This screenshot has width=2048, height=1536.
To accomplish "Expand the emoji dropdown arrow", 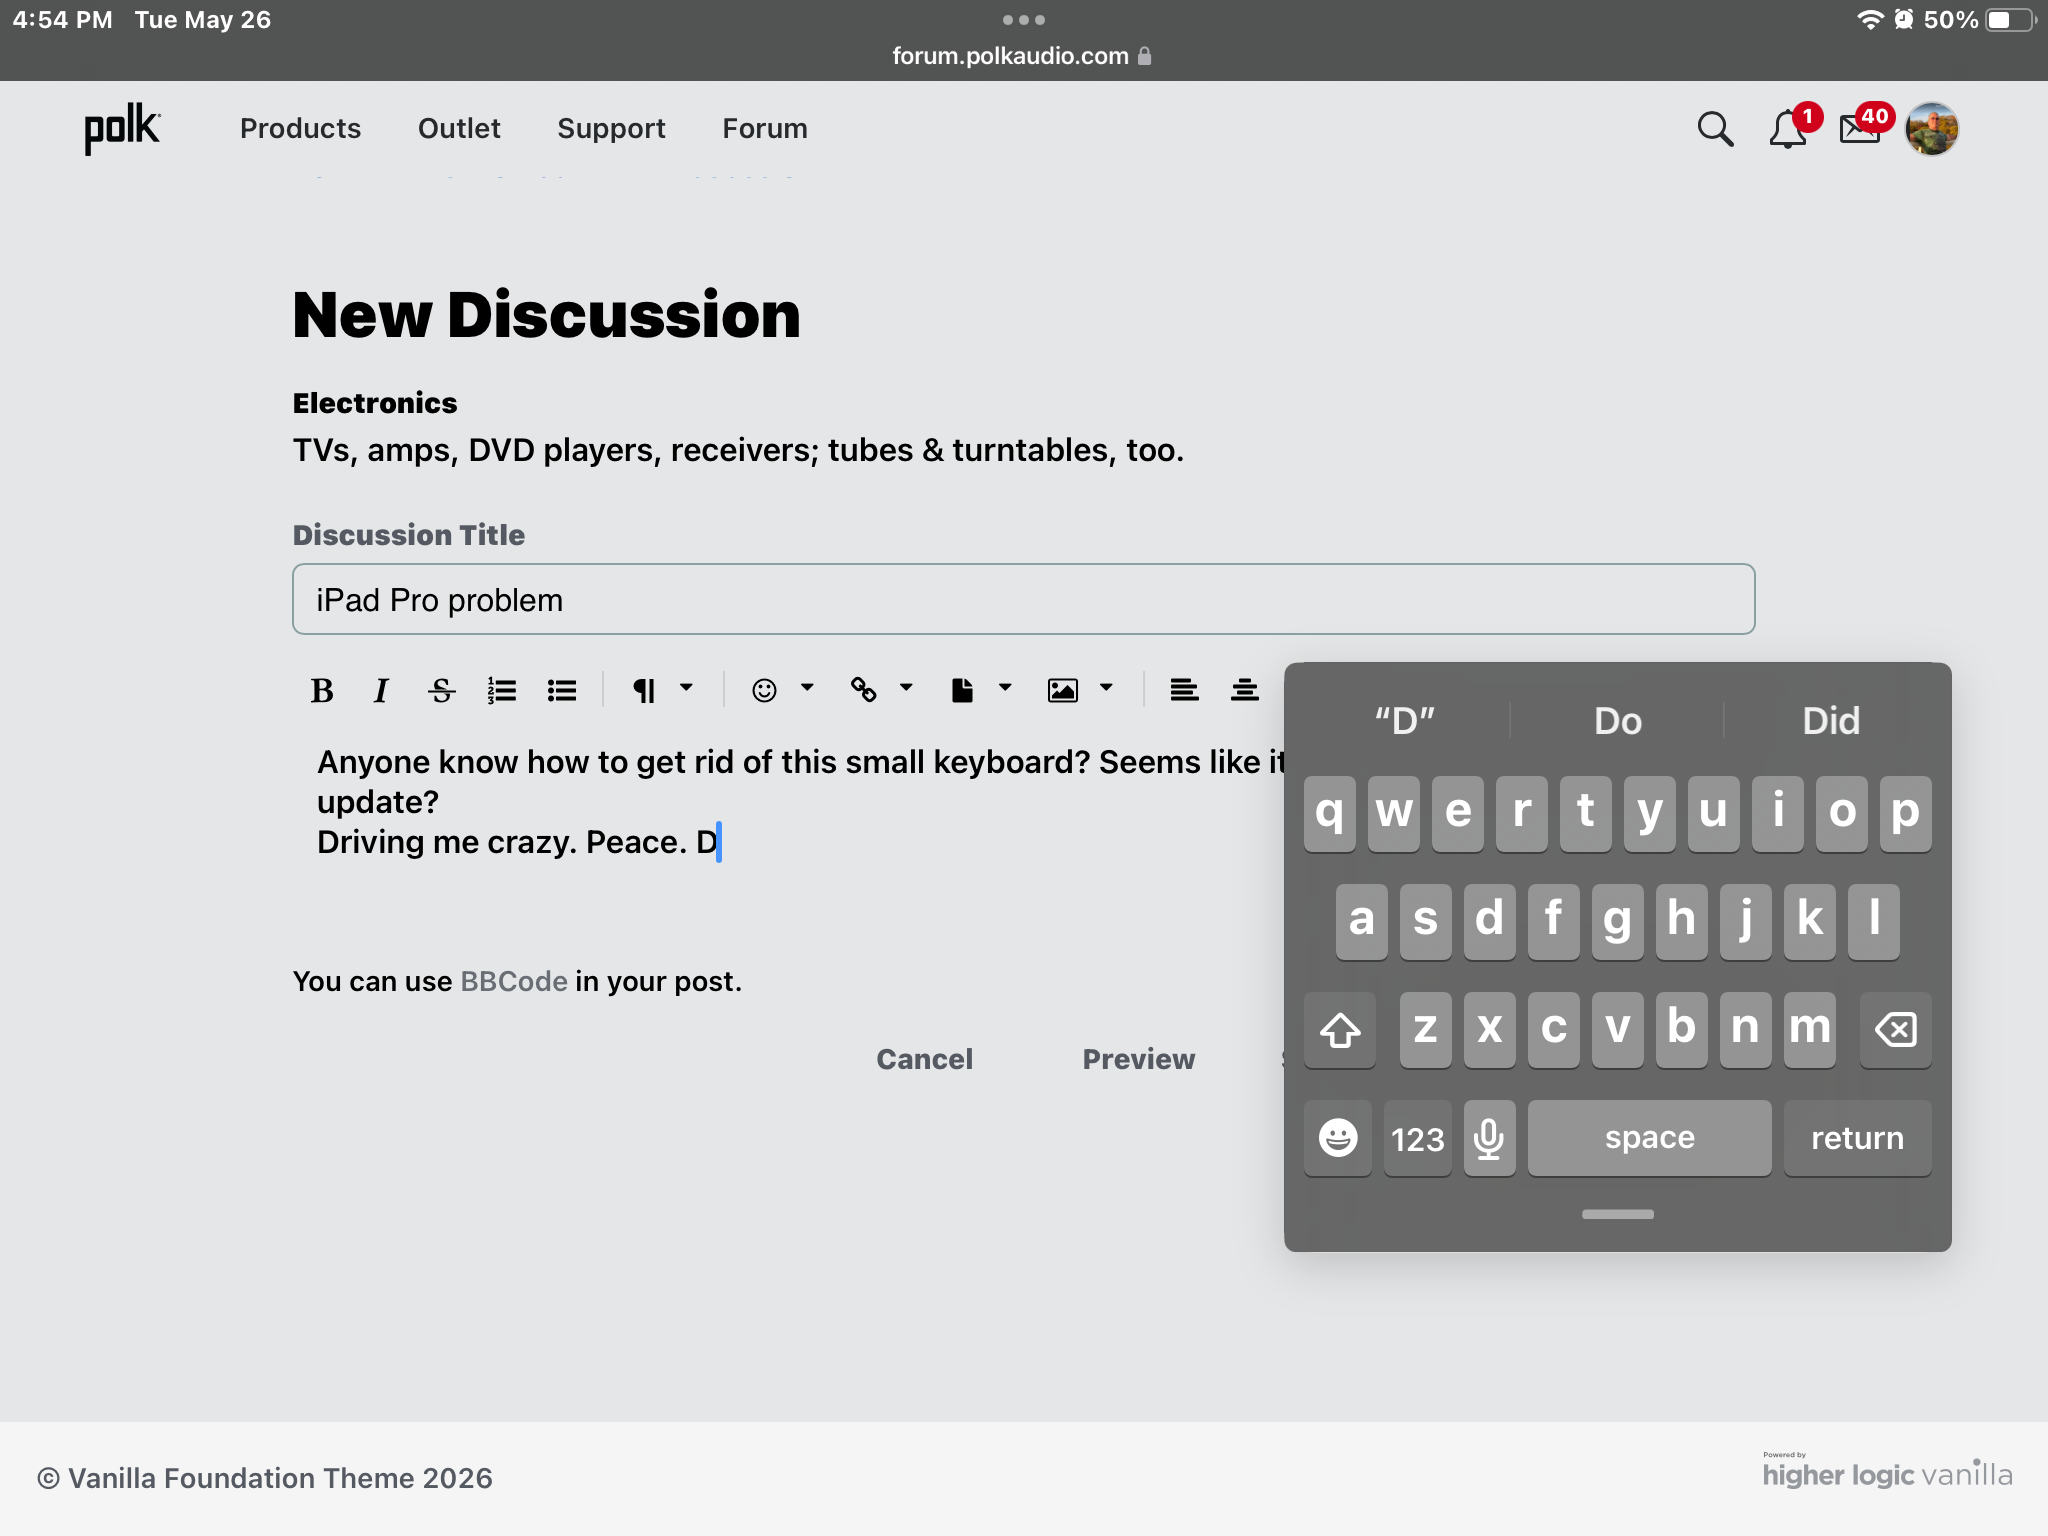I will click(807, 688).
